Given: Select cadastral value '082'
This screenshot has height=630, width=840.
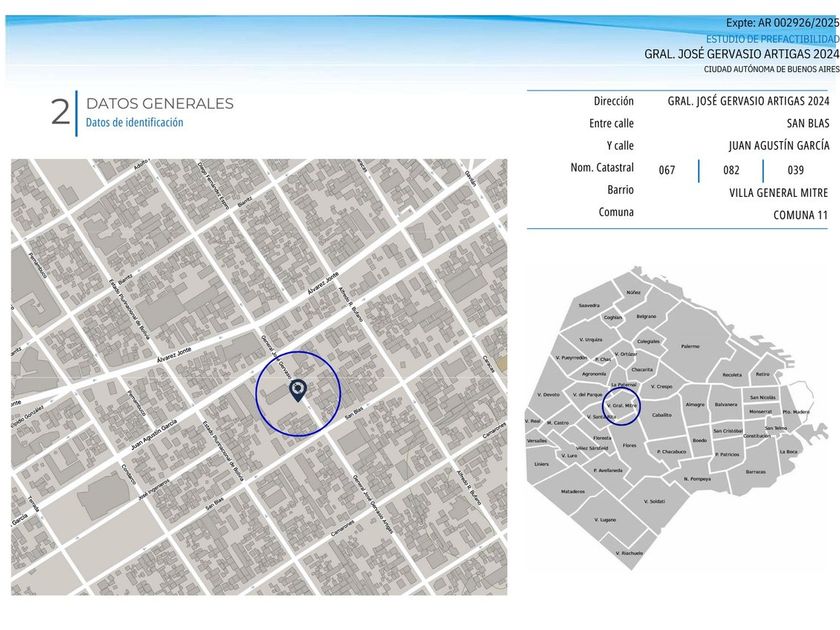Looking at the screenshot, I should click(x=731, y=170).
